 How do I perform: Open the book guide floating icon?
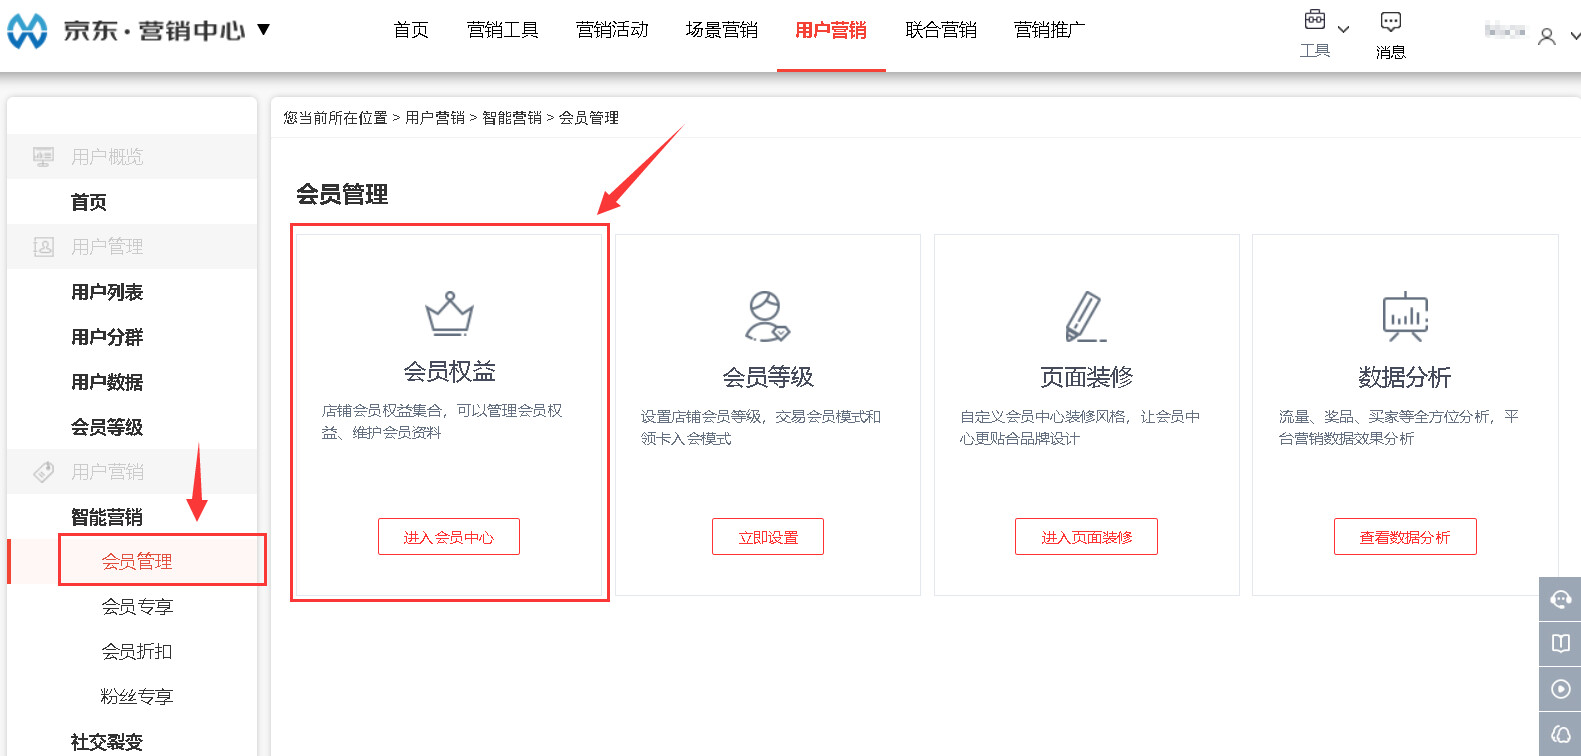(x=1560, y=644)
